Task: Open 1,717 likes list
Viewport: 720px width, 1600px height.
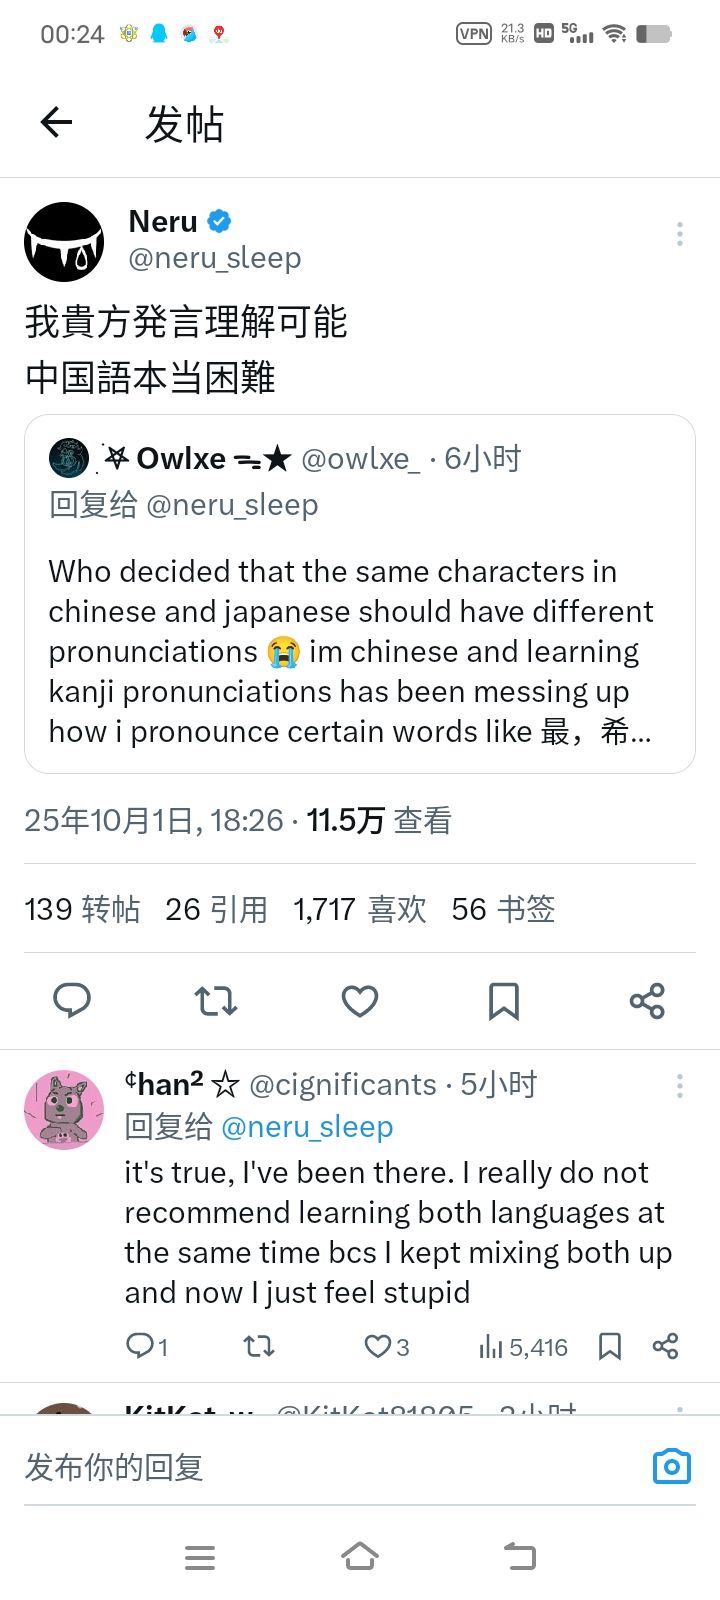Action: pos(360,909)
